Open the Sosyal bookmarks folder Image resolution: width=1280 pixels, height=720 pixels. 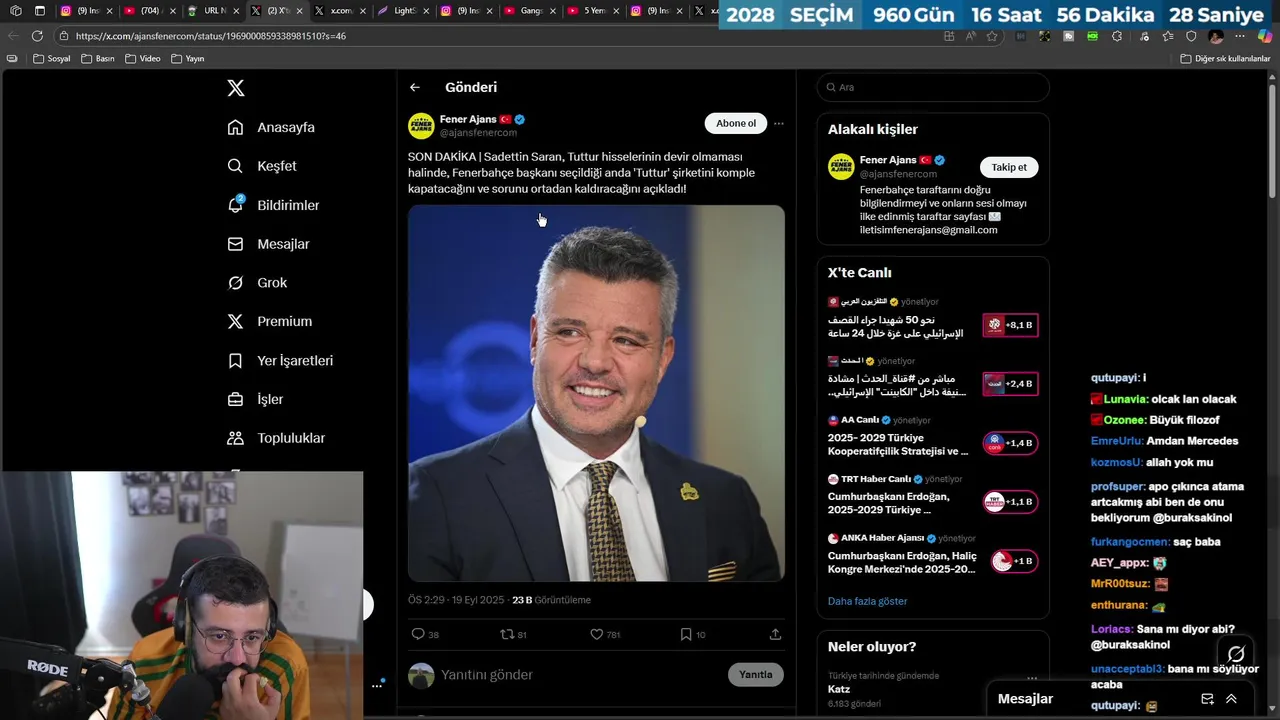coord(52,59)
